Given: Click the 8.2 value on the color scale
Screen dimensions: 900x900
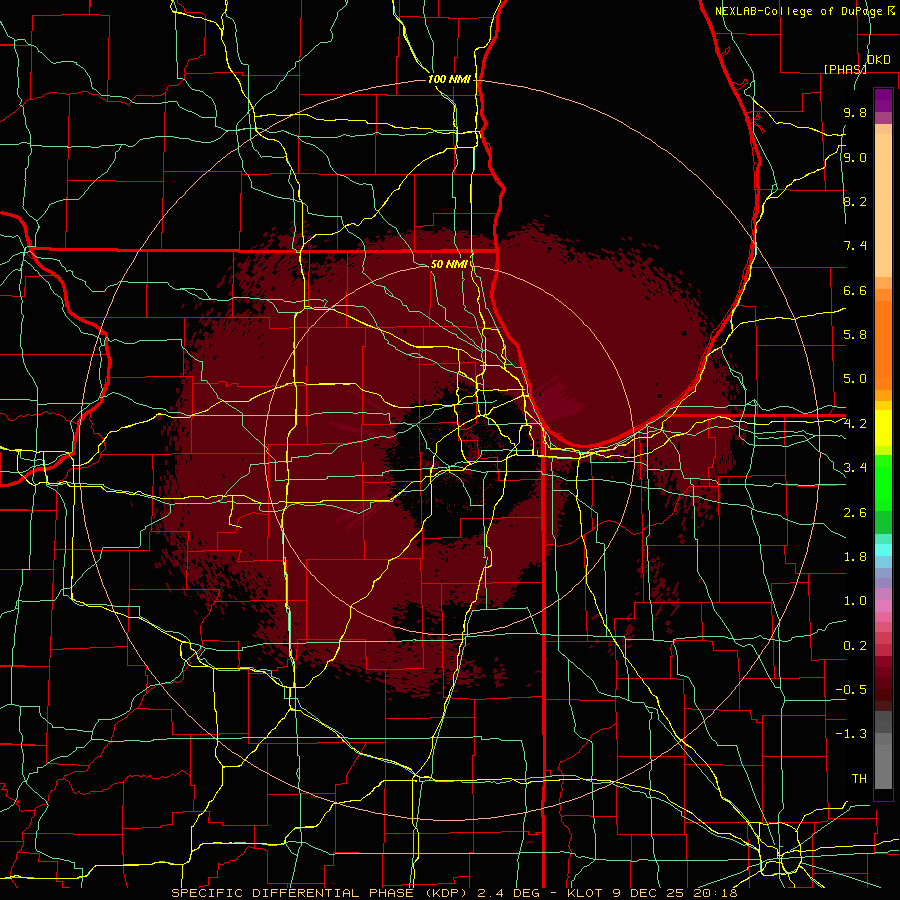Looking at the screenshot, I should (855, 202).
